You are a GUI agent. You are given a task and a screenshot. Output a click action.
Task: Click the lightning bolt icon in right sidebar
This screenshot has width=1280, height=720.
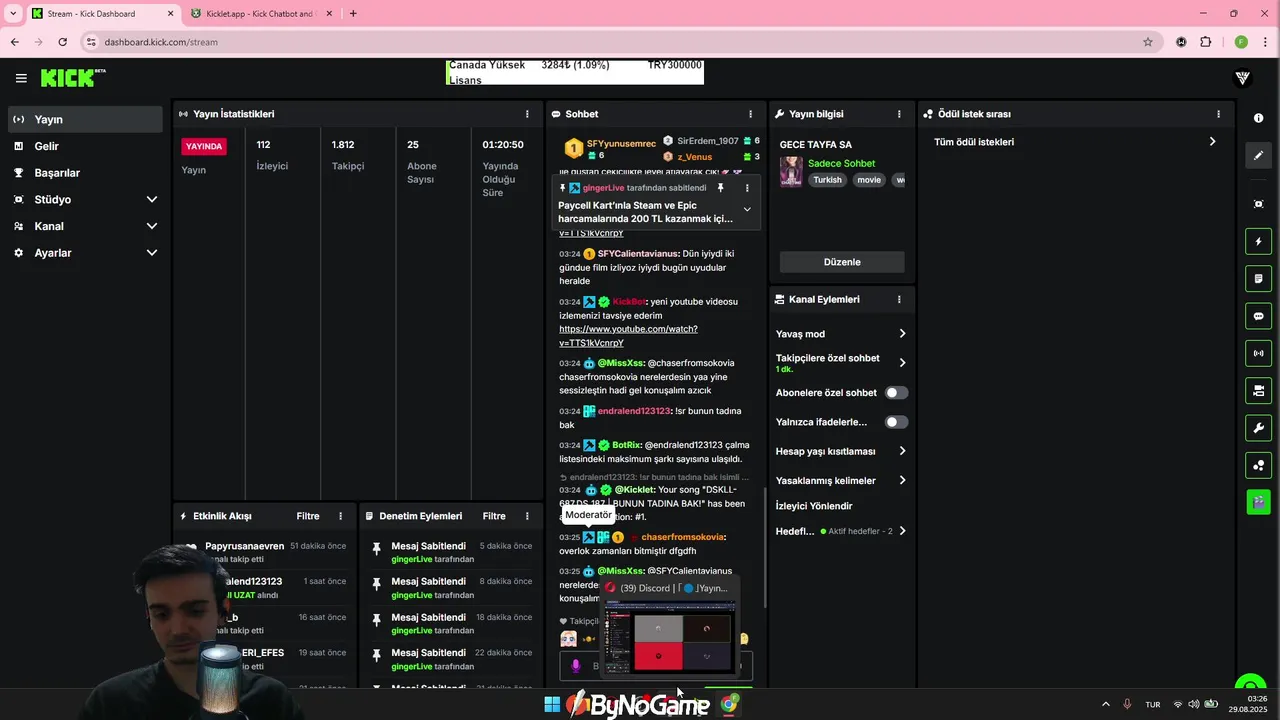pyautogui.click(x=1258, y=241)
